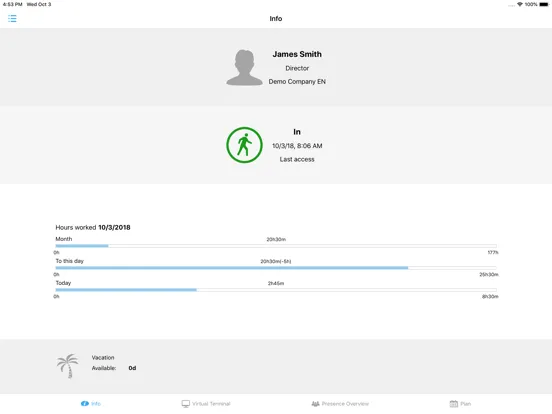552x414 pixels.
Task: Click the Month hours progress bar
Action: click(276, 246)
